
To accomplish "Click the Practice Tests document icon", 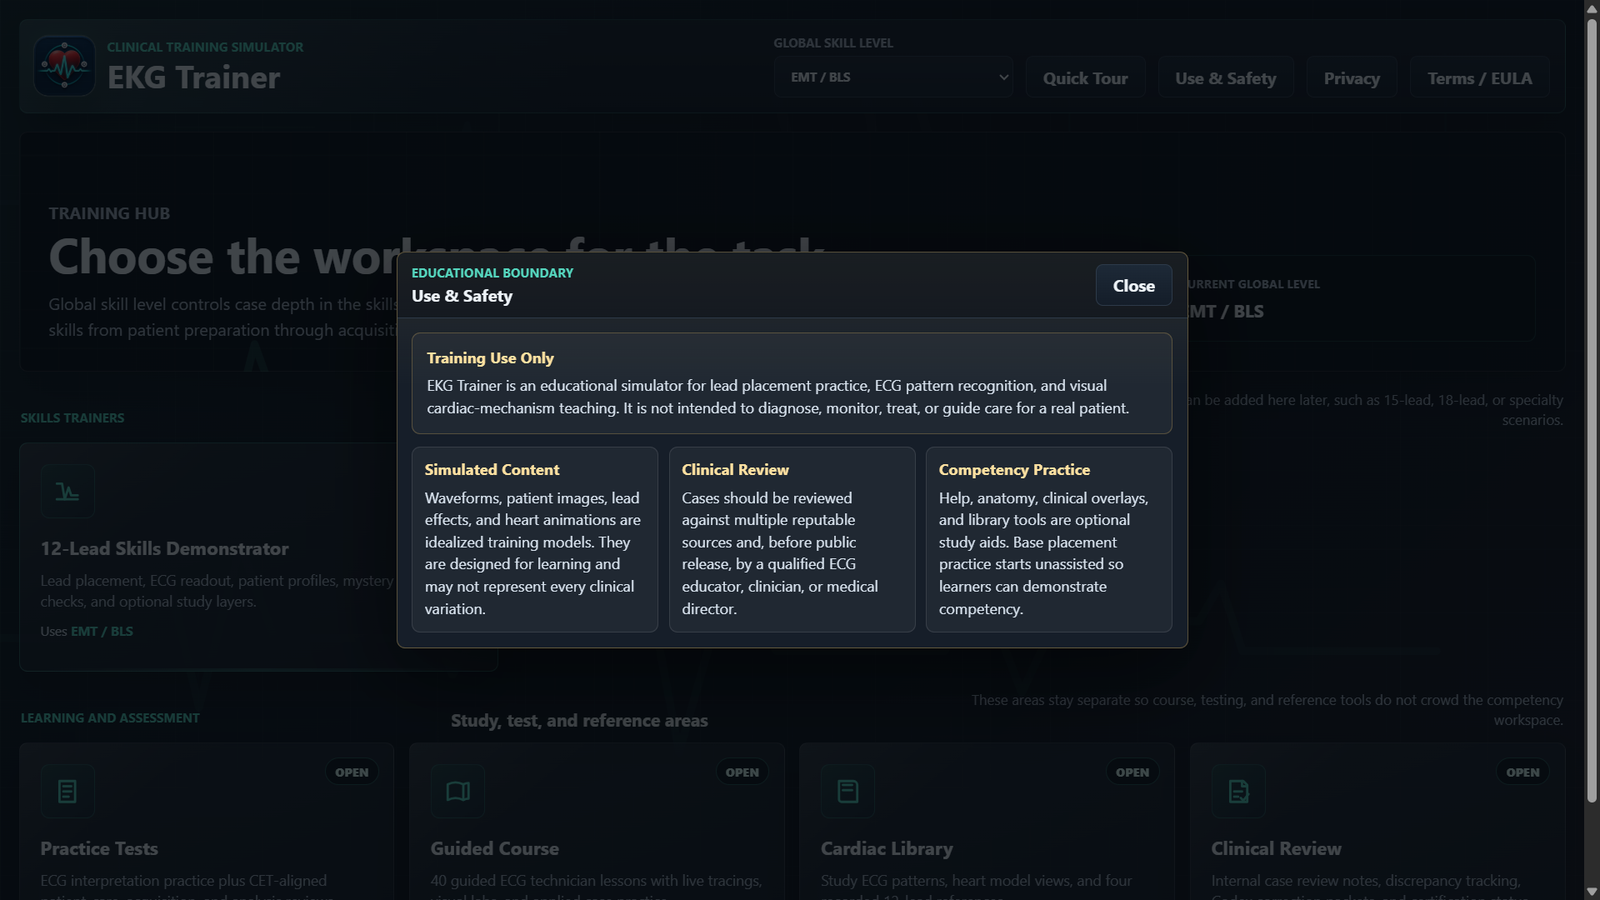I will coord(68,791).
